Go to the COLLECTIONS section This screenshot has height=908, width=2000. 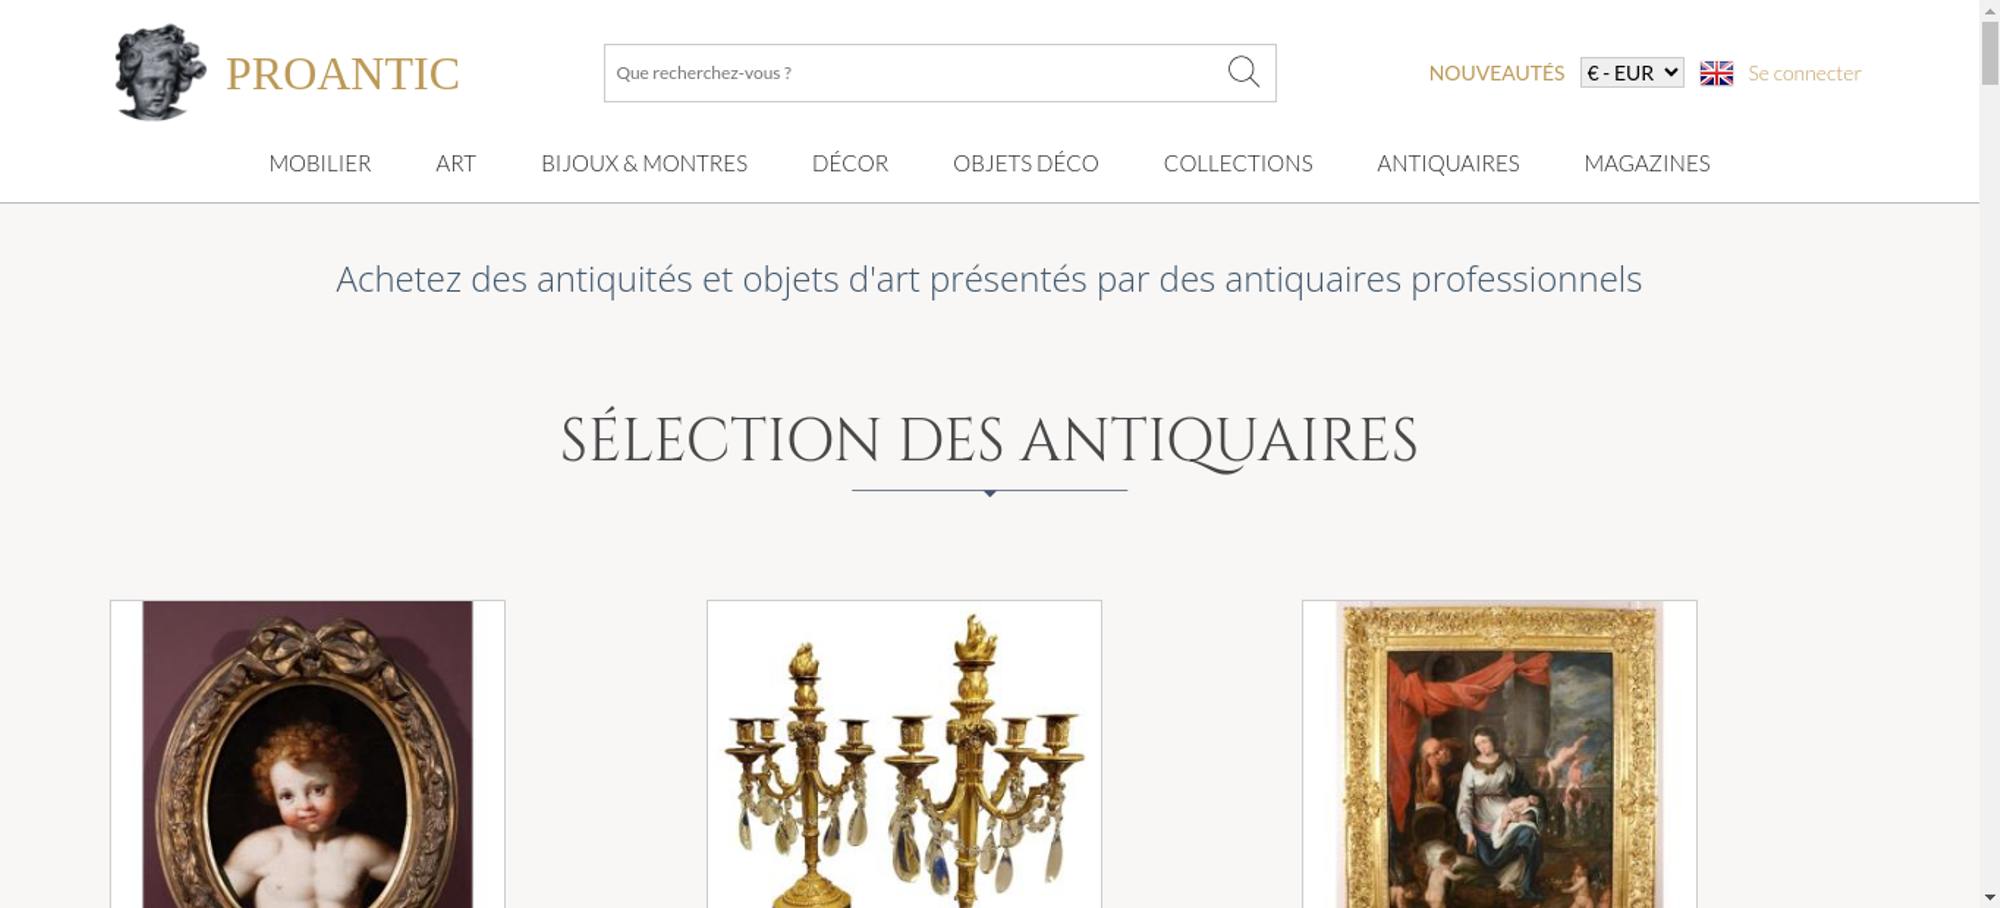point(1238,163)
